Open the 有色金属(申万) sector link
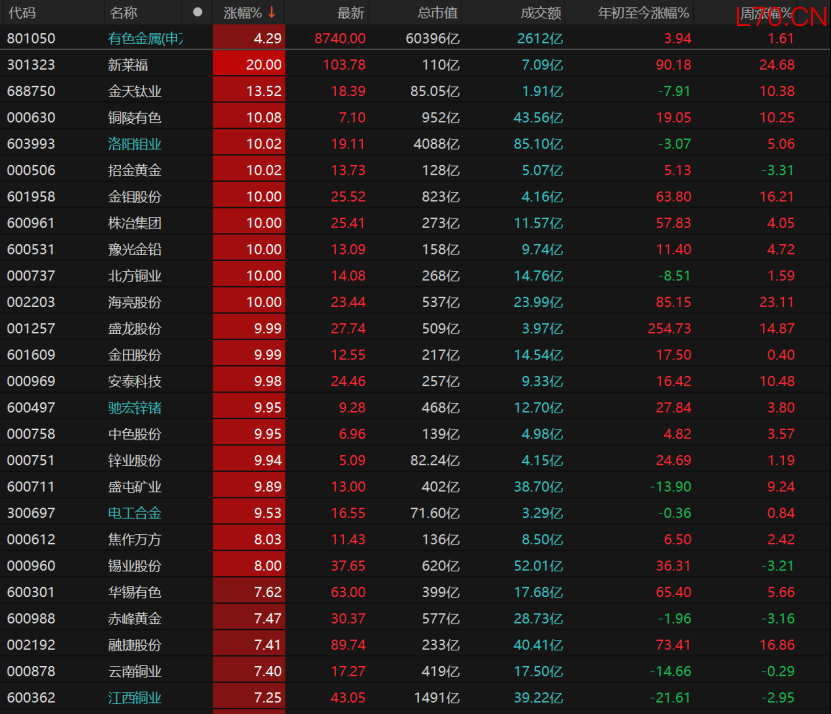Image resolution: width=831 pixels, height=714 pixels. pyautogui.click(x=146, y=38)
